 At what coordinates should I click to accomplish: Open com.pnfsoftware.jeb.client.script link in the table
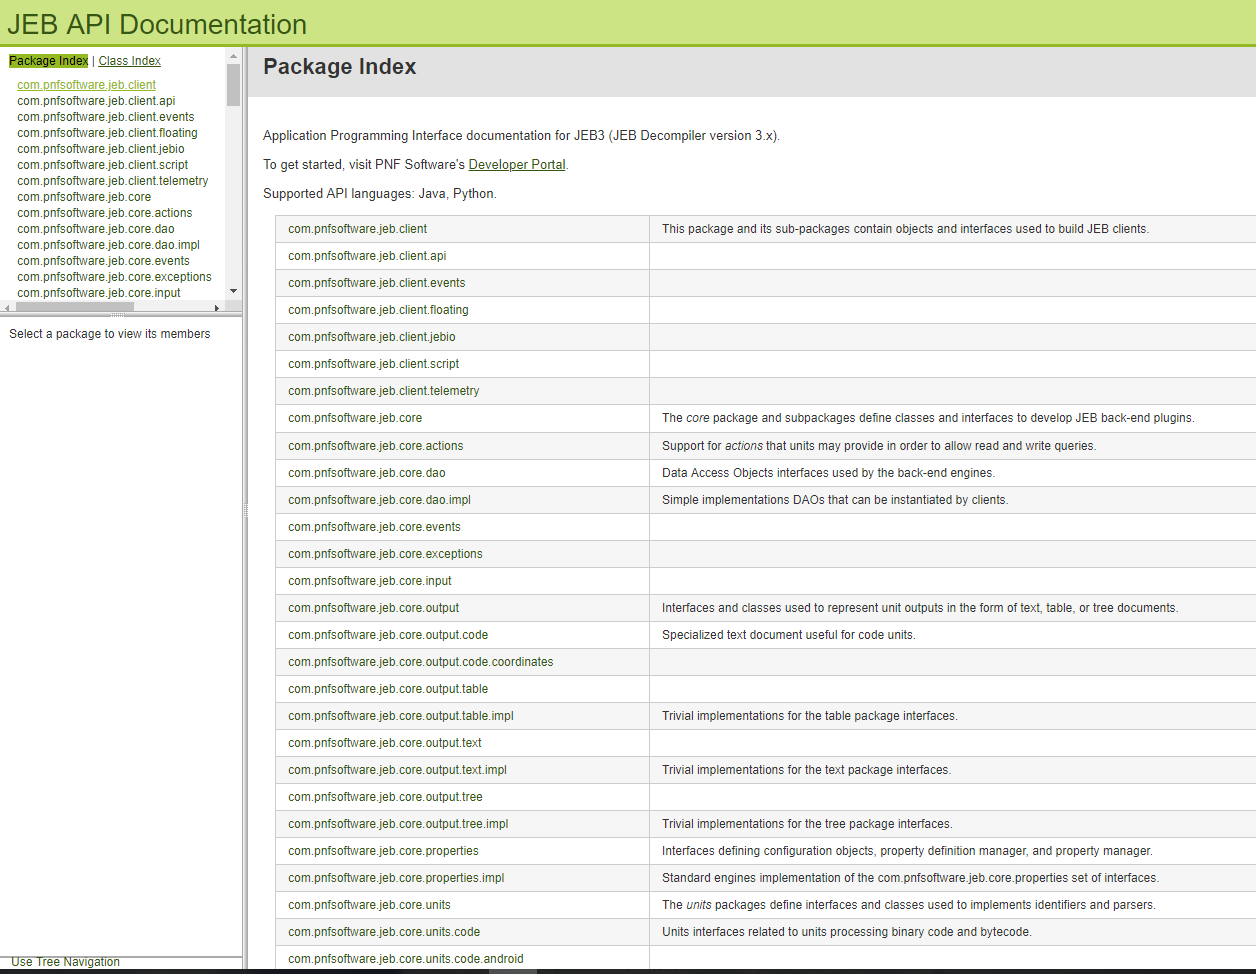coord(374,364)
